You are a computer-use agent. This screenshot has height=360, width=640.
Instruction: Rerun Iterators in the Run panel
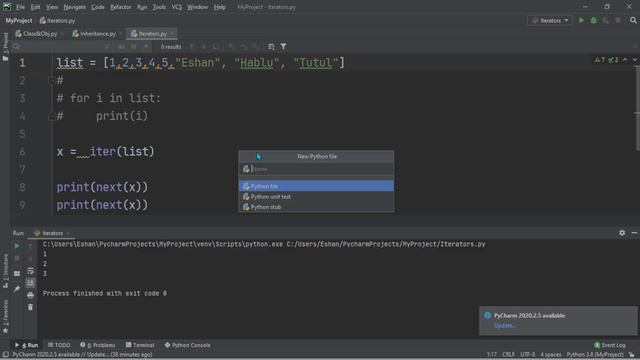click(17, 246)
